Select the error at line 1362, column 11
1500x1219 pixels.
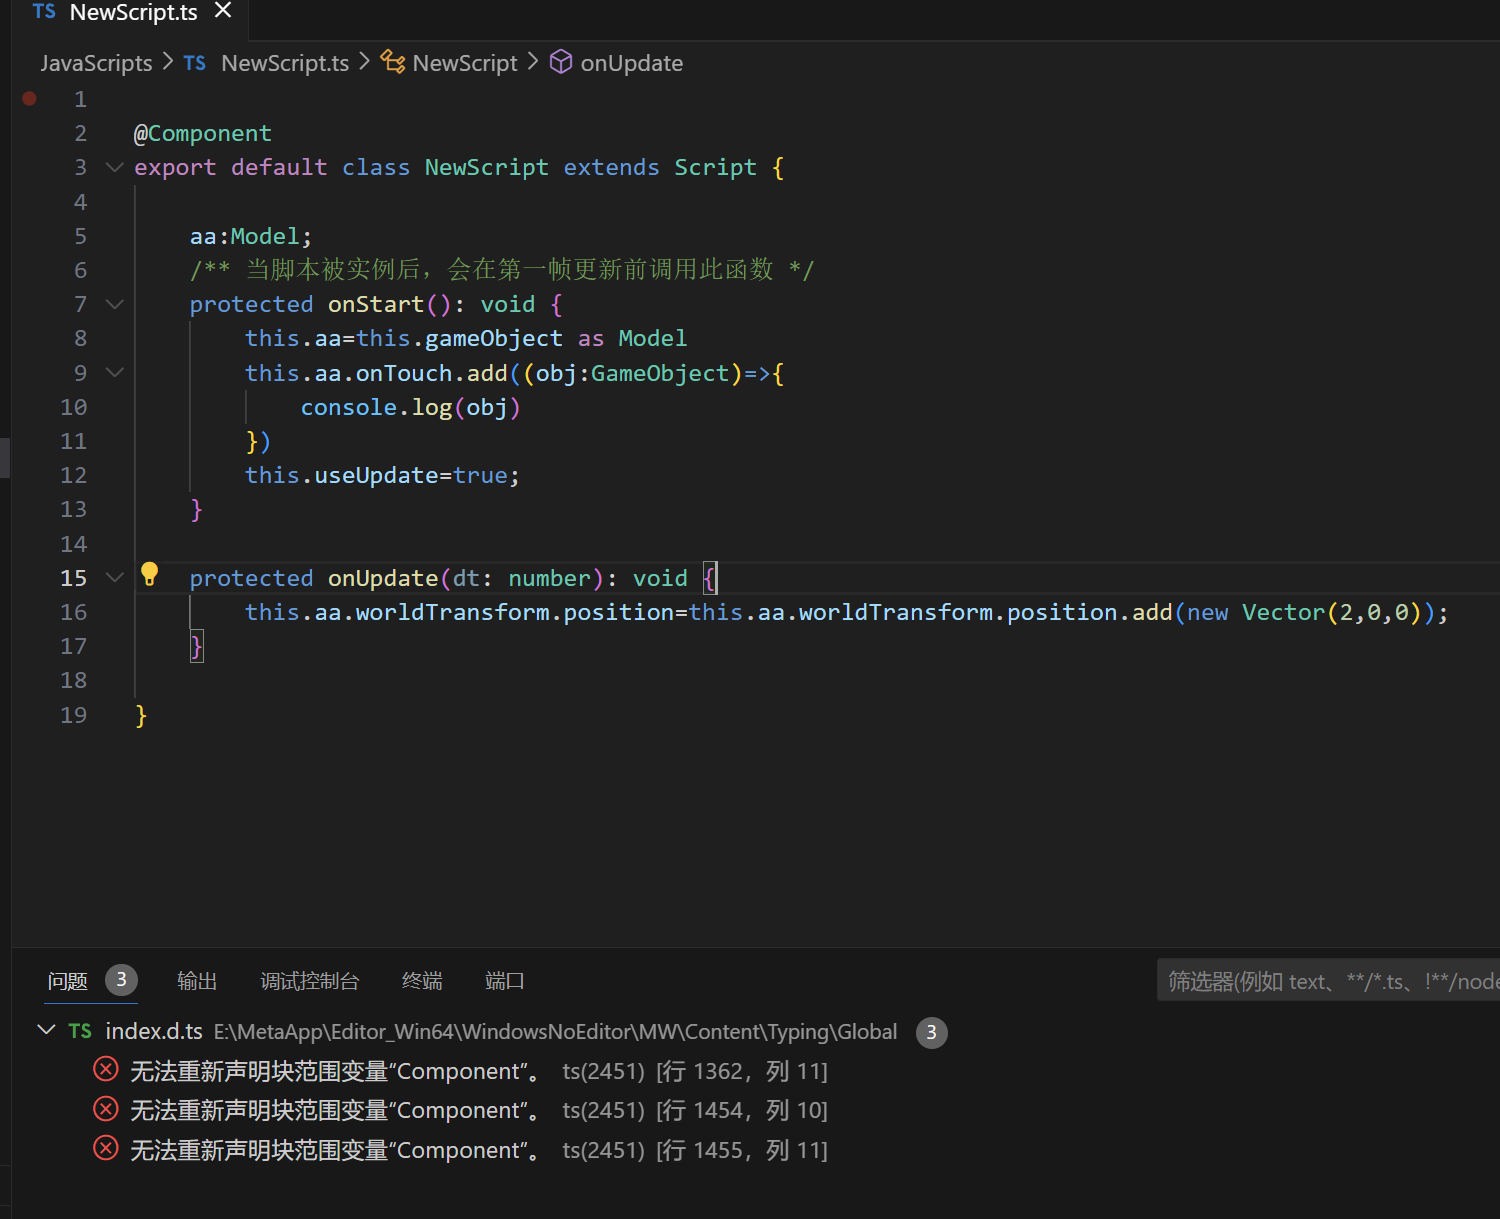(x=480, y=1071)
